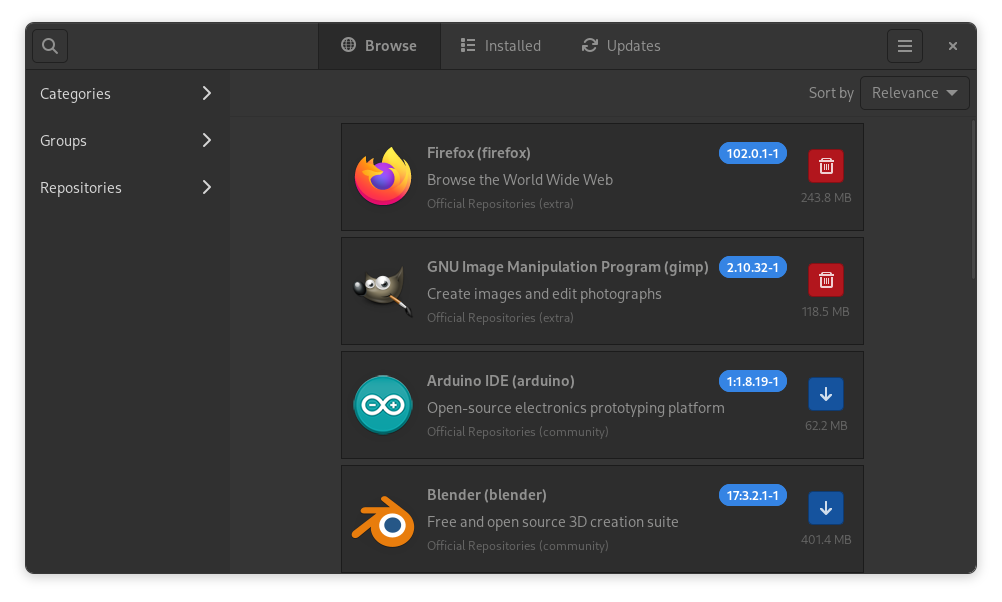The image size is (1002, 602).
Task: Click Arduino's 'Official Repositories (community)' label
Action: [x=518, y=432]
